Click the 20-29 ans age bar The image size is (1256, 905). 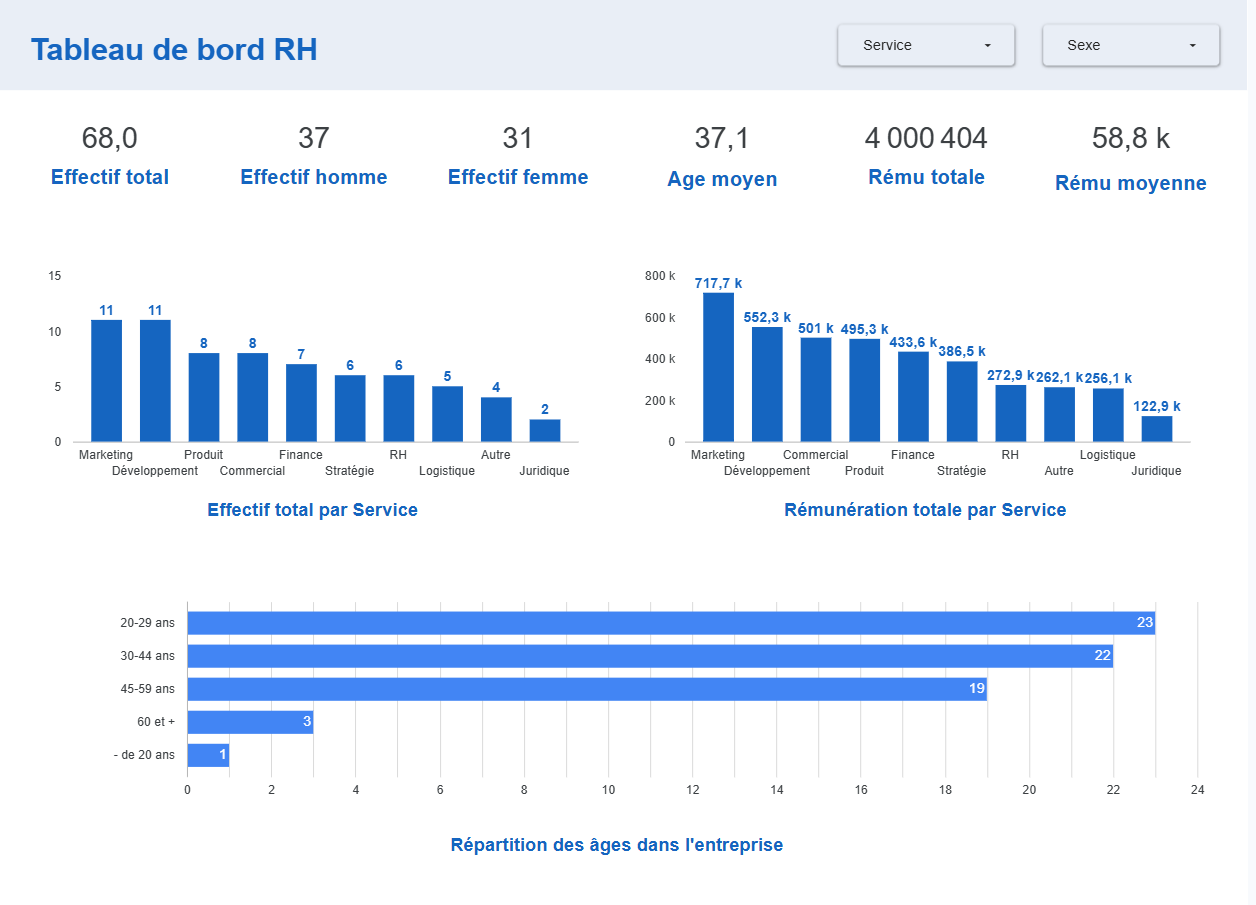point(670,623)
